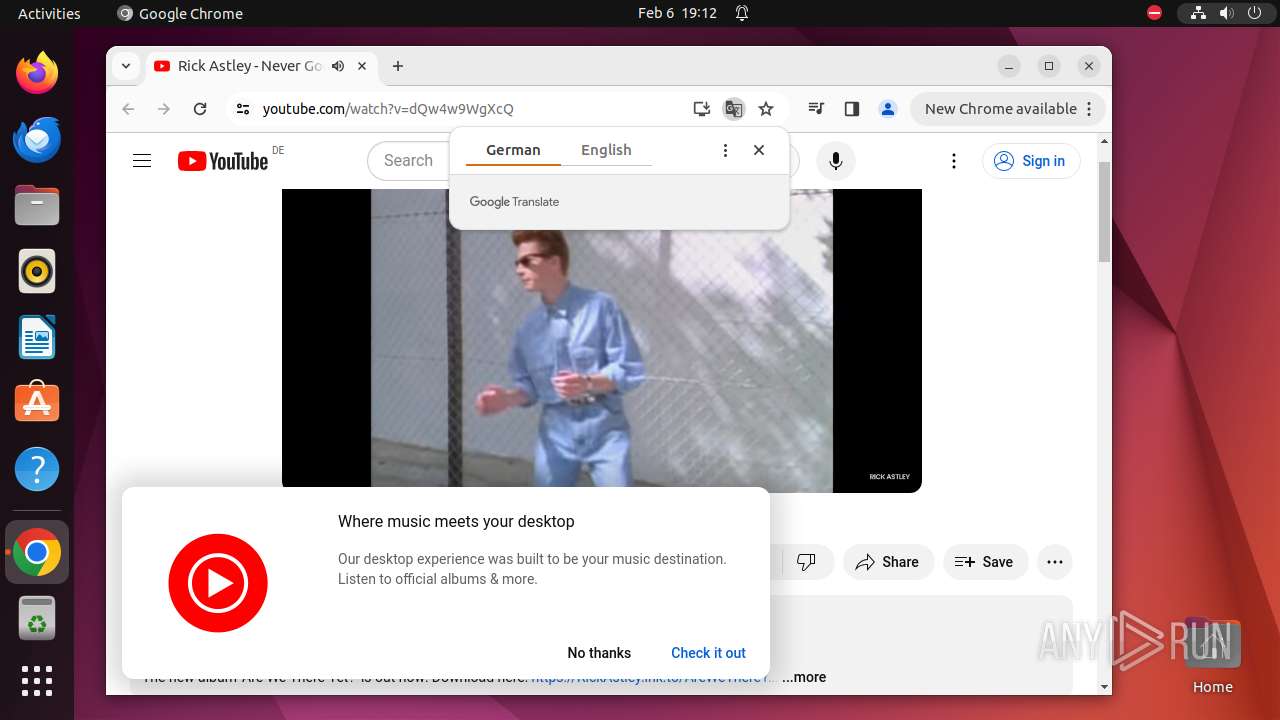This screenshot has width=1280, height=720.
Task: Open tab search dropdown chevron
Action: click(126, 66)
